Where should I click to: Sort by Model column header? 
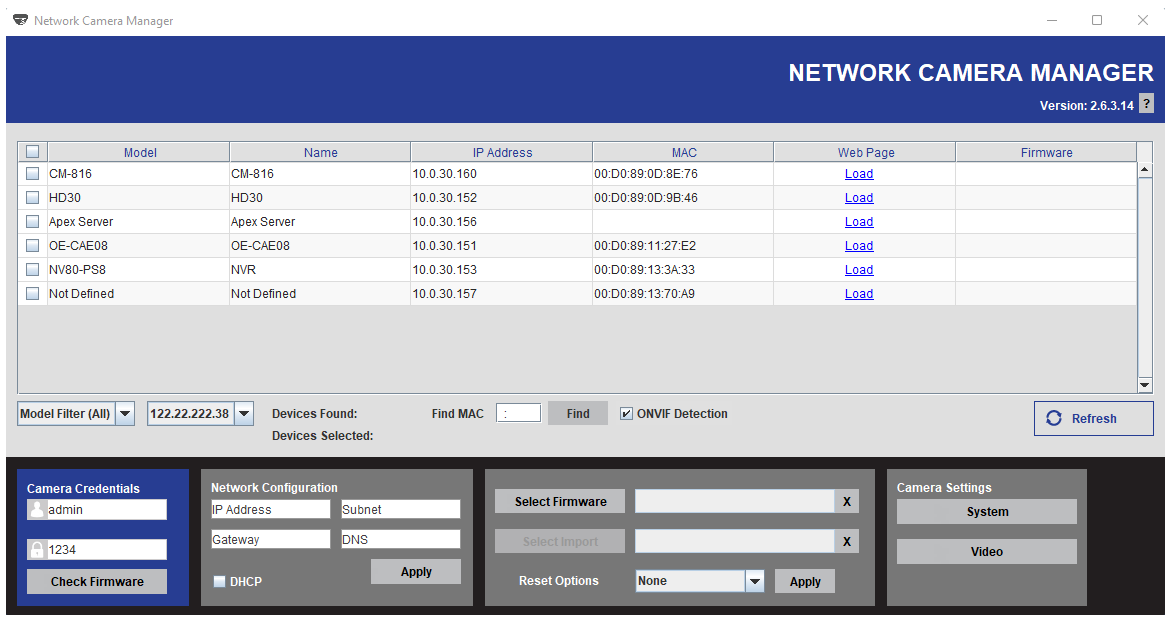pos(140,152)
